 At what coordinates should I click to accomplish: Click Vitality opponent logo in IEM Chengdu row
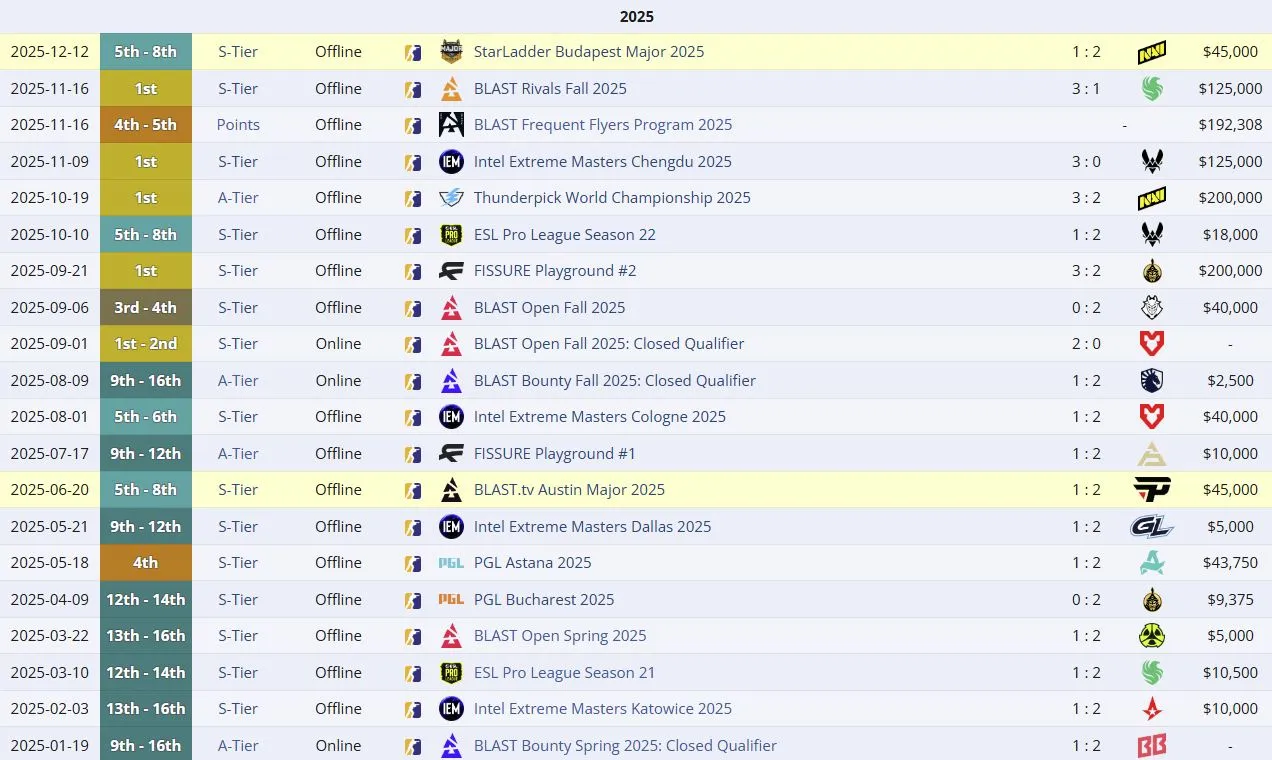[x=1152, y=161]
